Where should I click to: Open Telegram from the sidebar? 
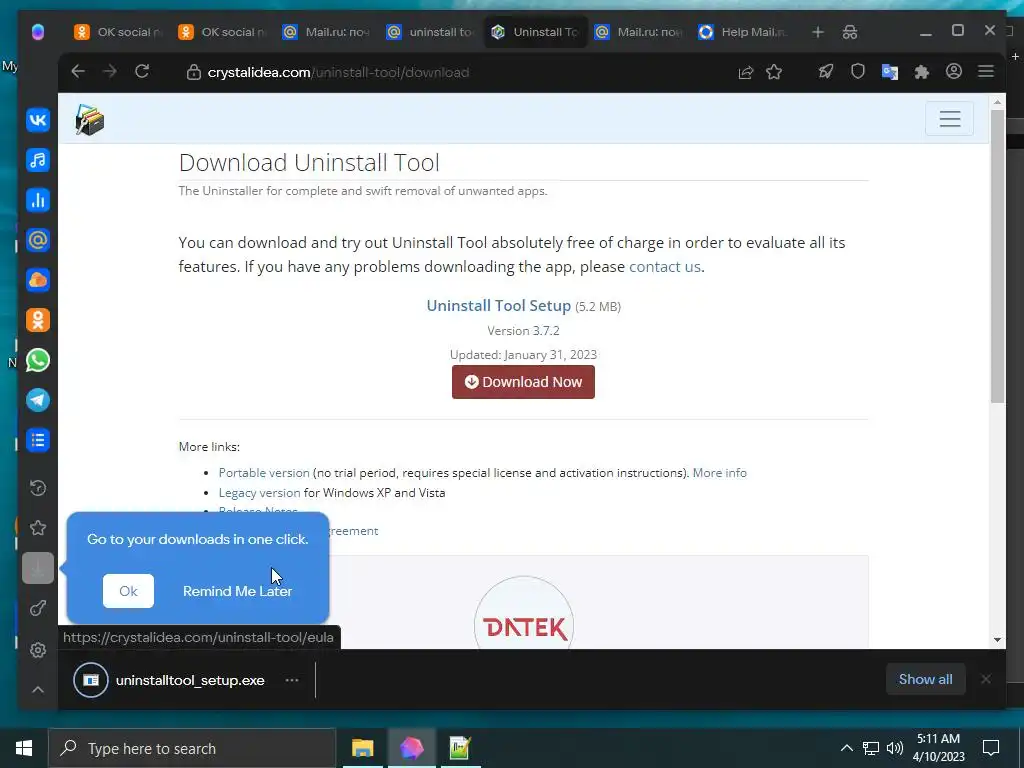click(38, 400)
